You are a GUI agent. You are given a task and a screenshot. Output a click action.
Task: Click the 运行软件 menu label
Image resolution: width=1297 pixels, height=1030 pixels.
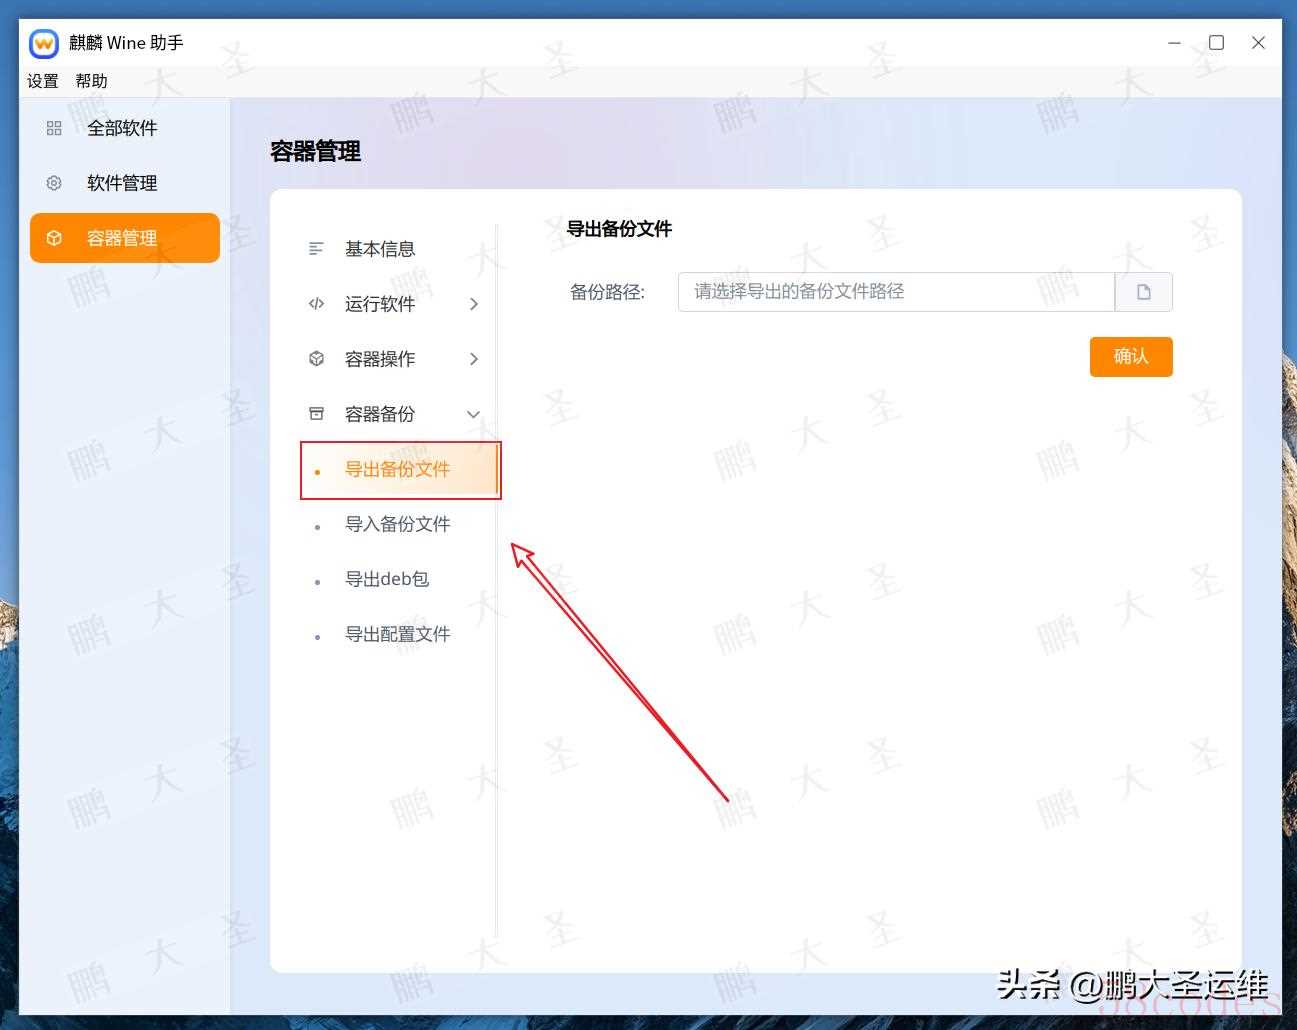tap(380, 304)
